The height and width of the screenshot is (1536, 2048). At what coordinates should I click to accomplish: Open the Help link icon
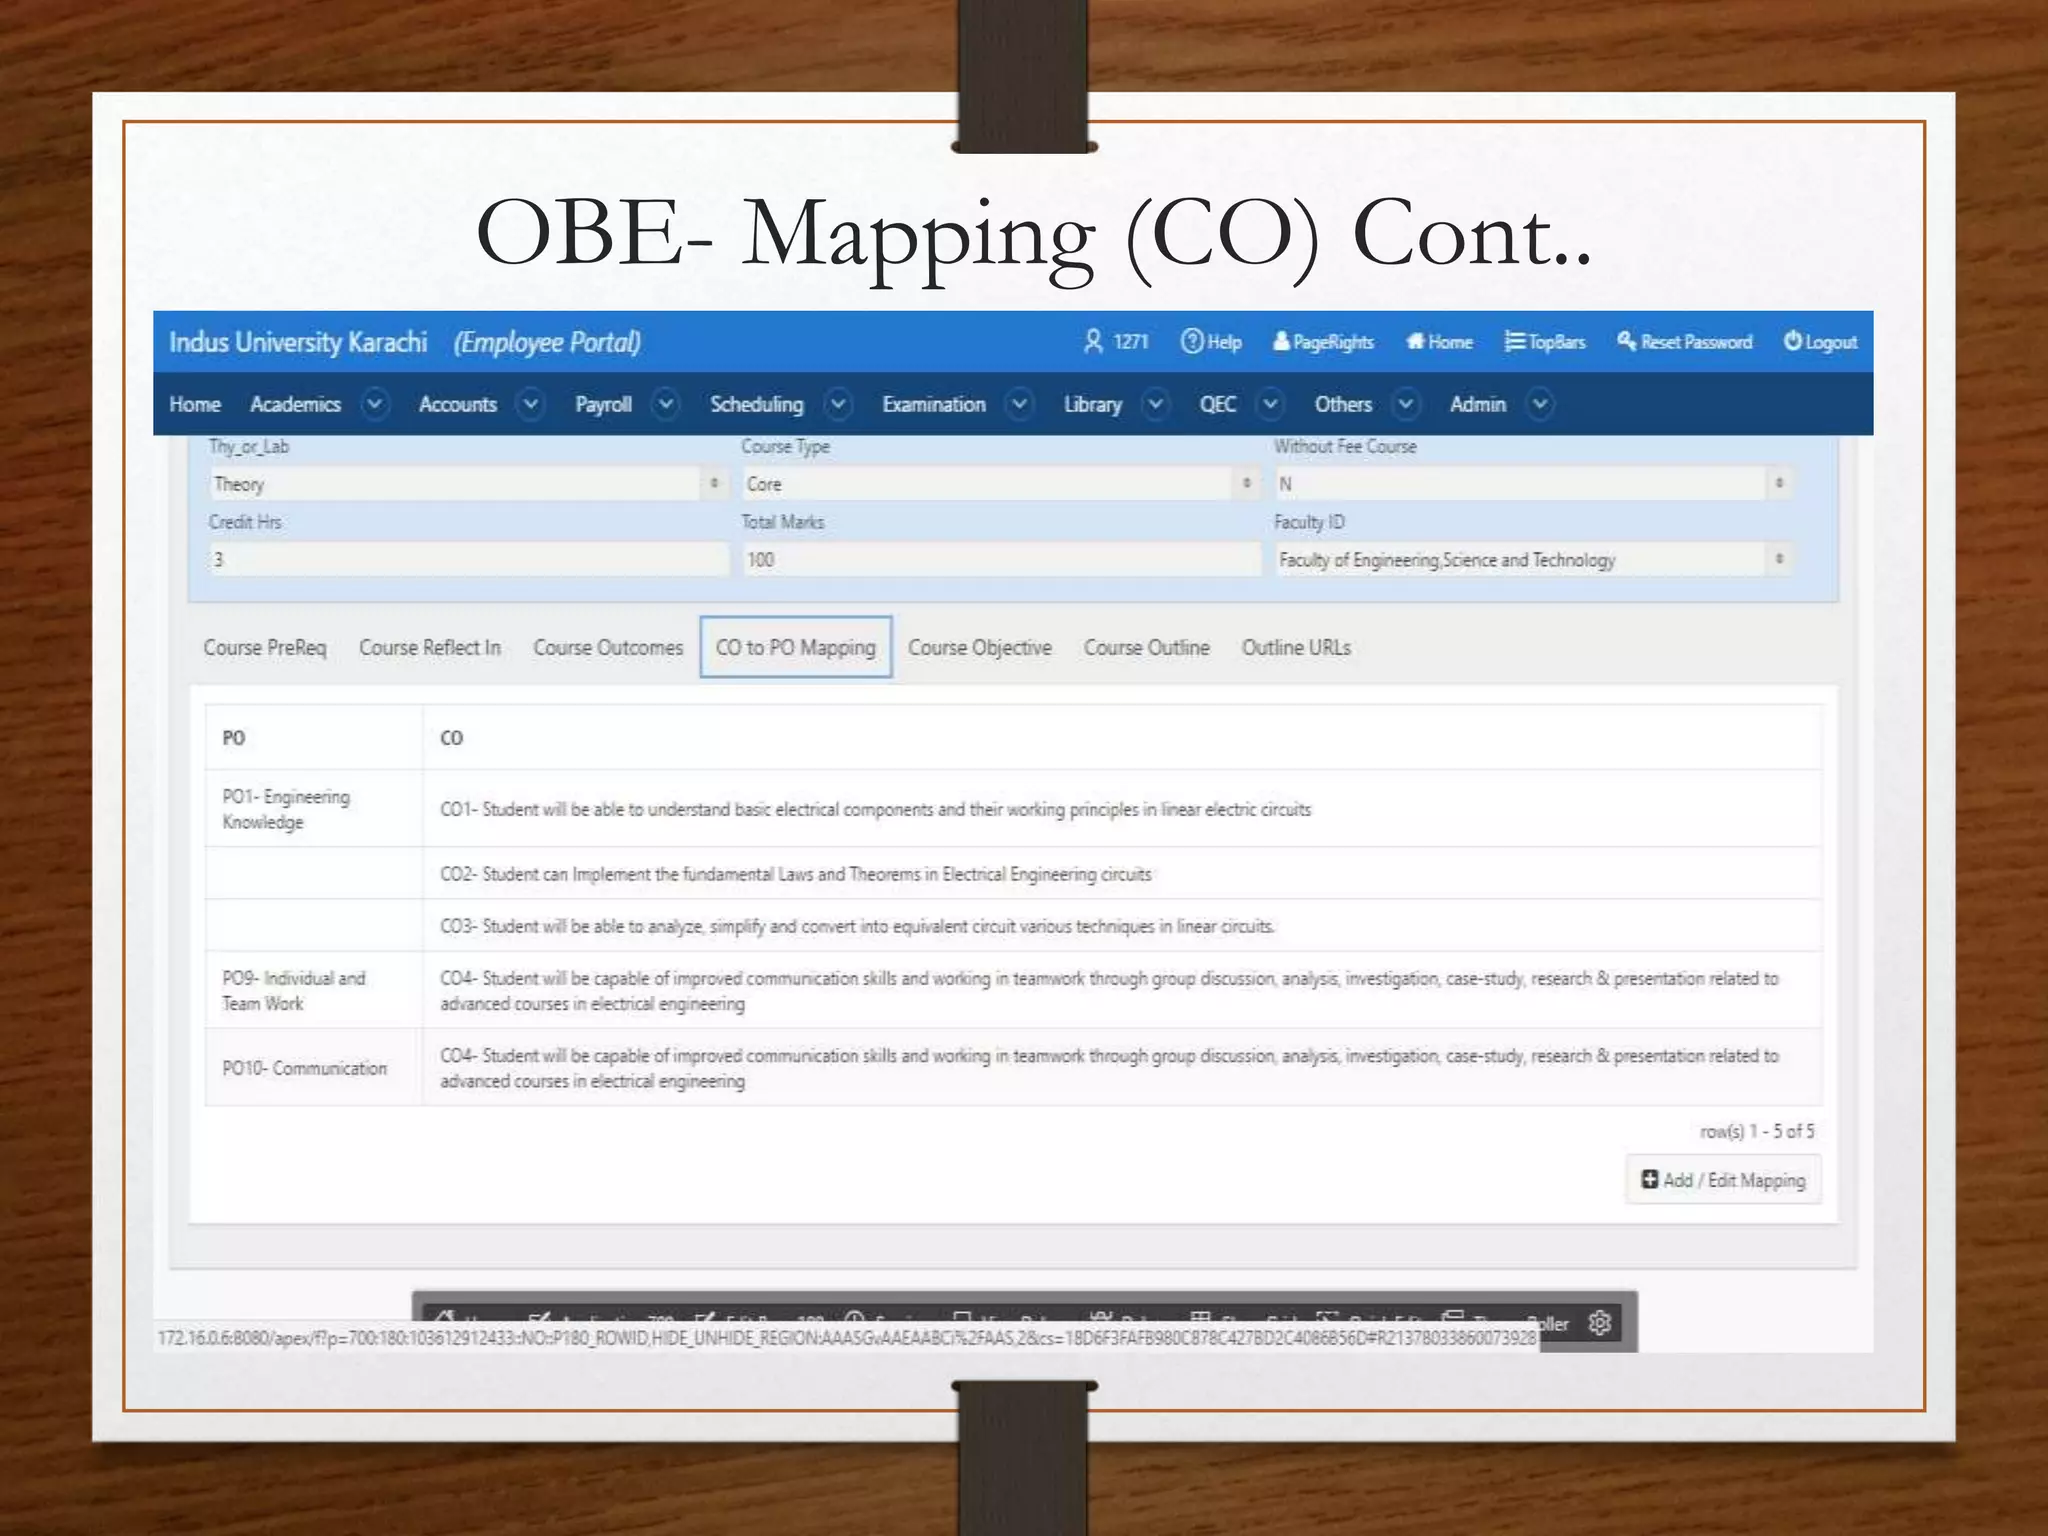[x=1191, y=341]
